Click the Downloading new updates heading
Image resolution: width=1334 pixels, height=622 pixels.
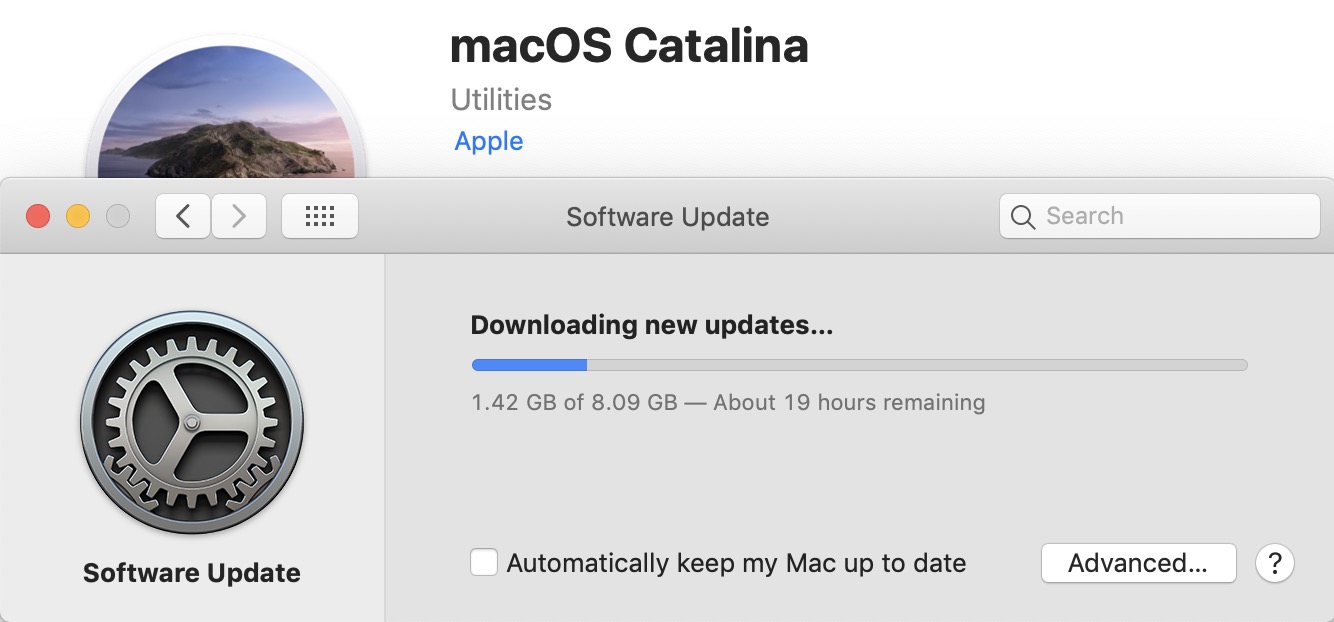tap(651, 325)
